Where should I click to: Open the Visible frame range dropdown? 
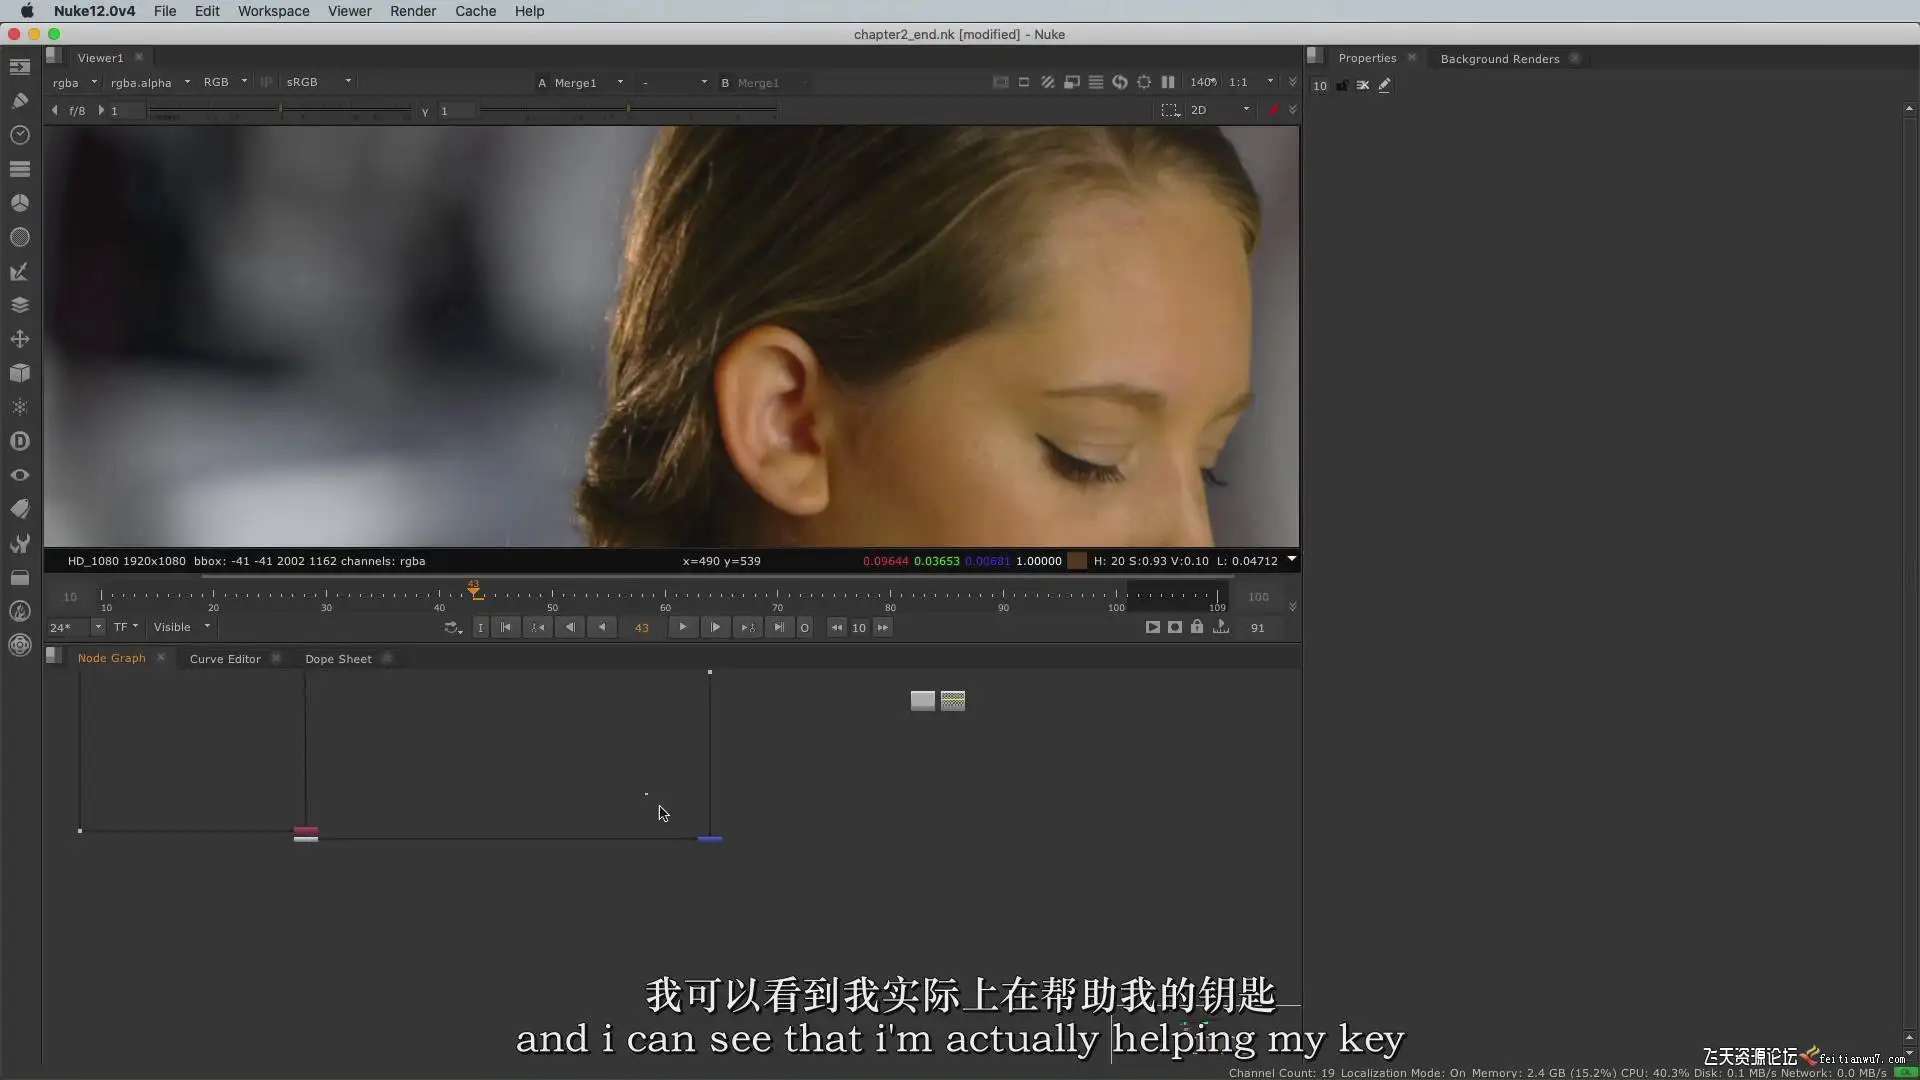pyautogui.click(x=181, y=627)
